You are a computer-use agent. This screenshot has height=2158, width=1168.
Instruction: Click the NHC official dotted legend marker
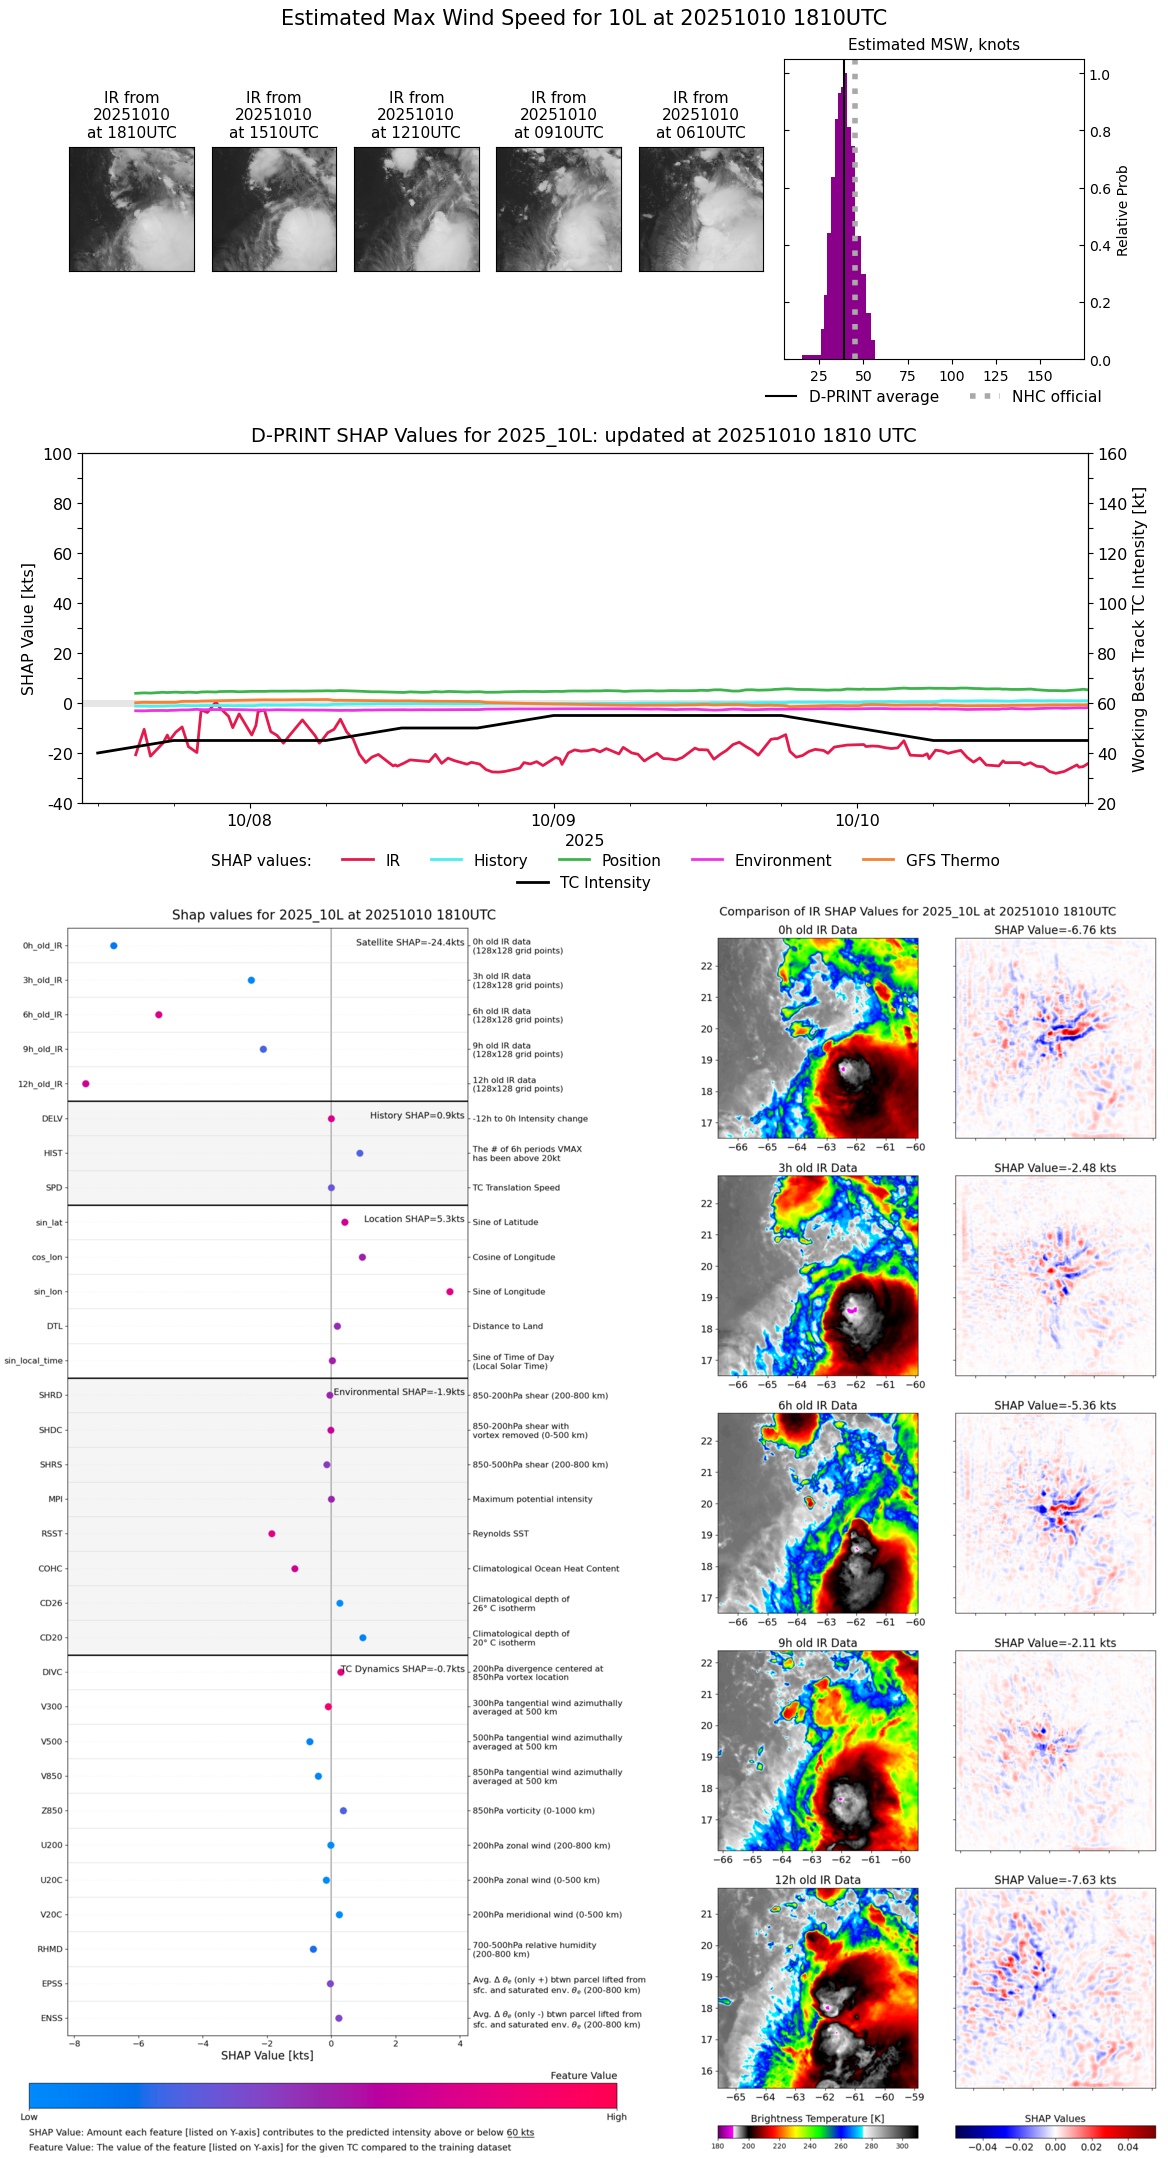click(x=984, y=397)
